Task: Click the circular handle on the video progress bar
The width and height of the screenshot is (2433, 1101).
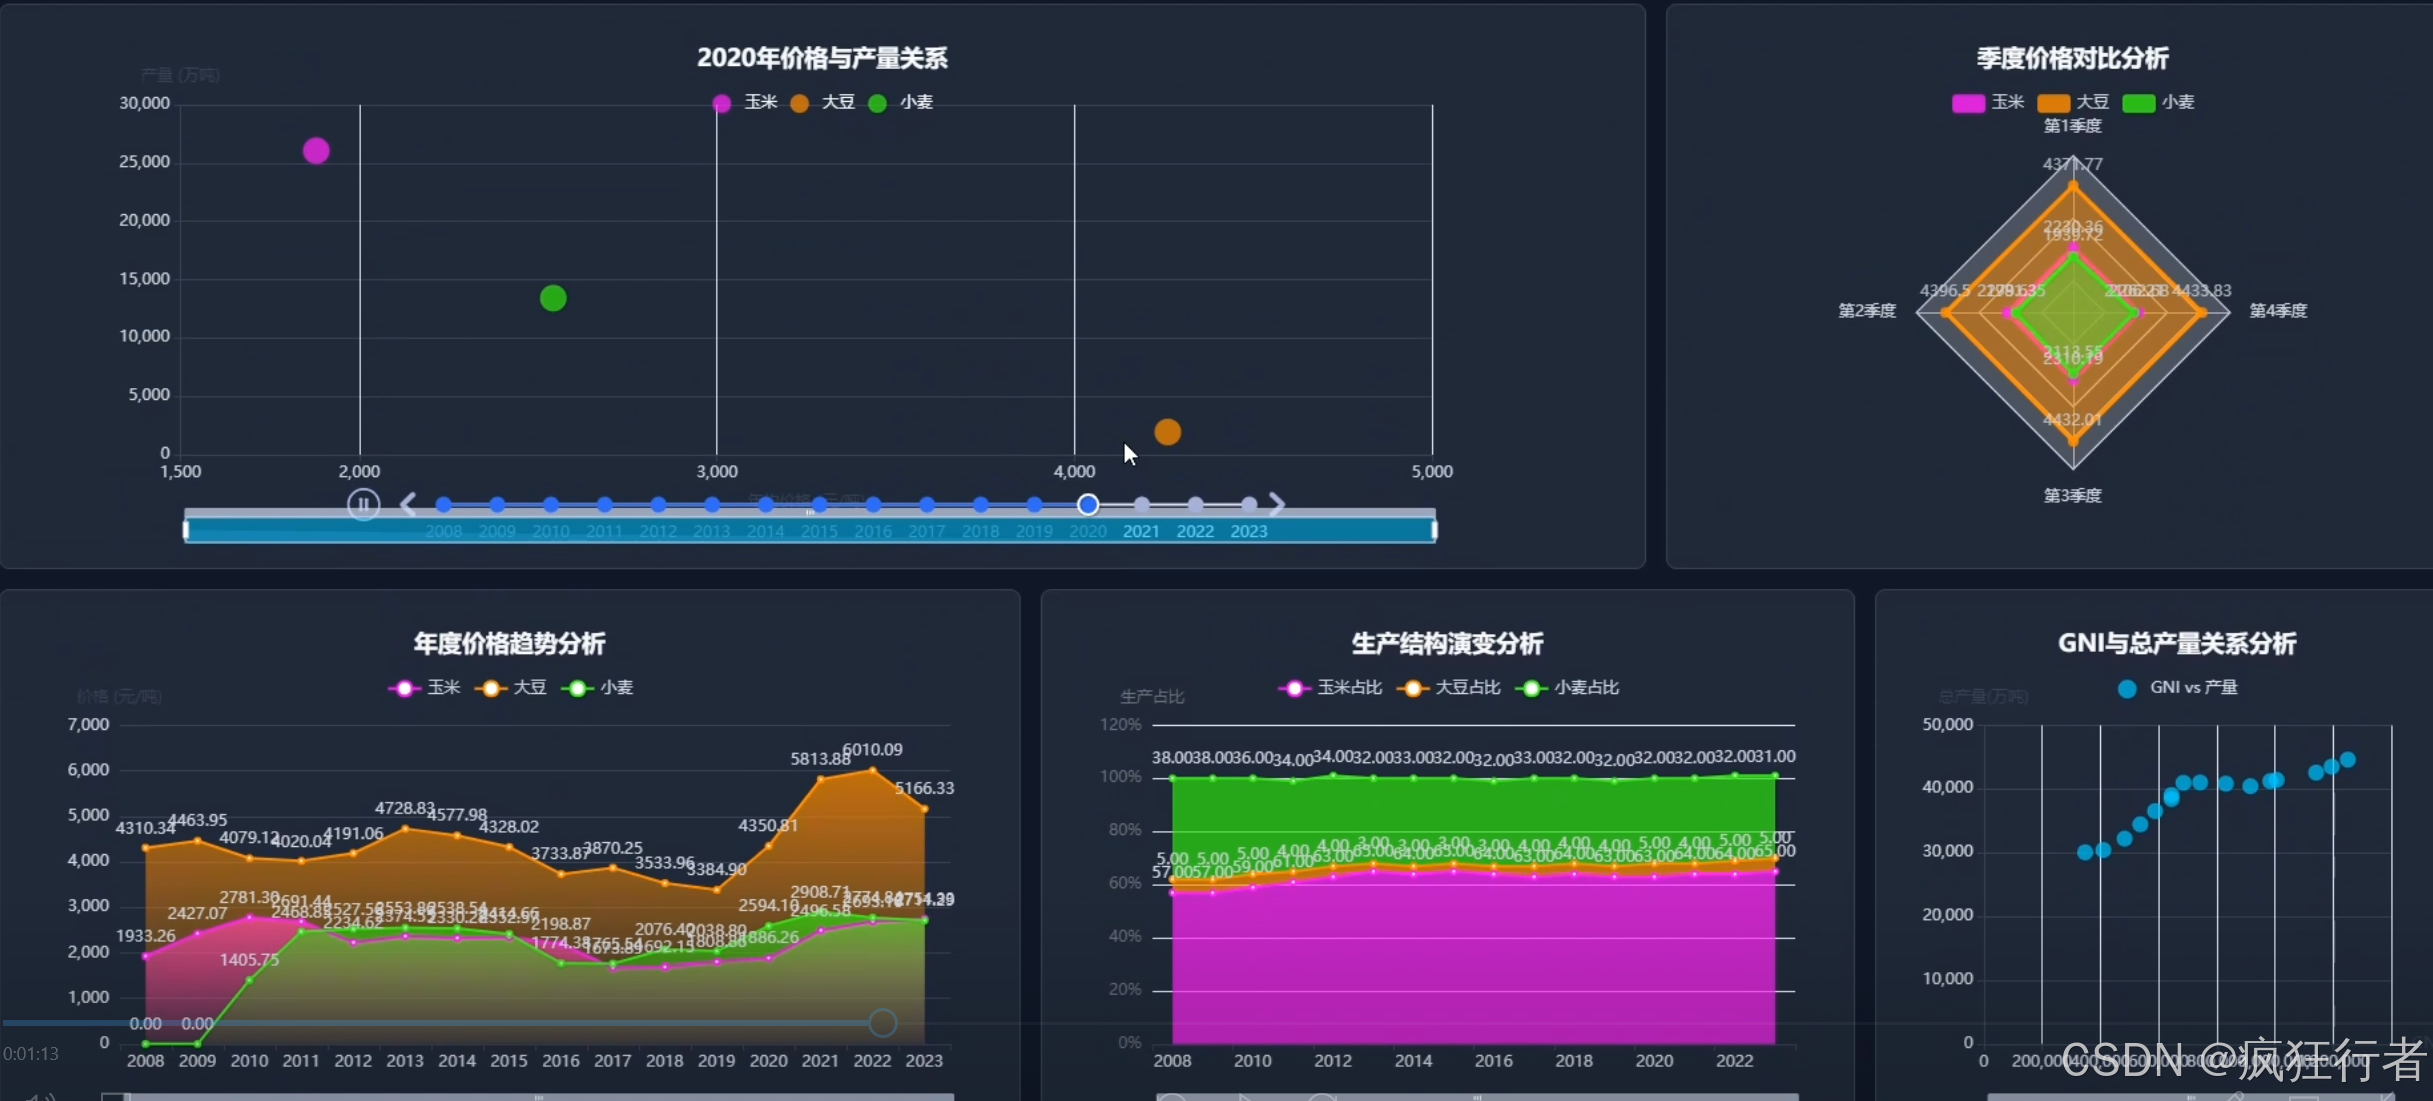Action: (882, 1022)
